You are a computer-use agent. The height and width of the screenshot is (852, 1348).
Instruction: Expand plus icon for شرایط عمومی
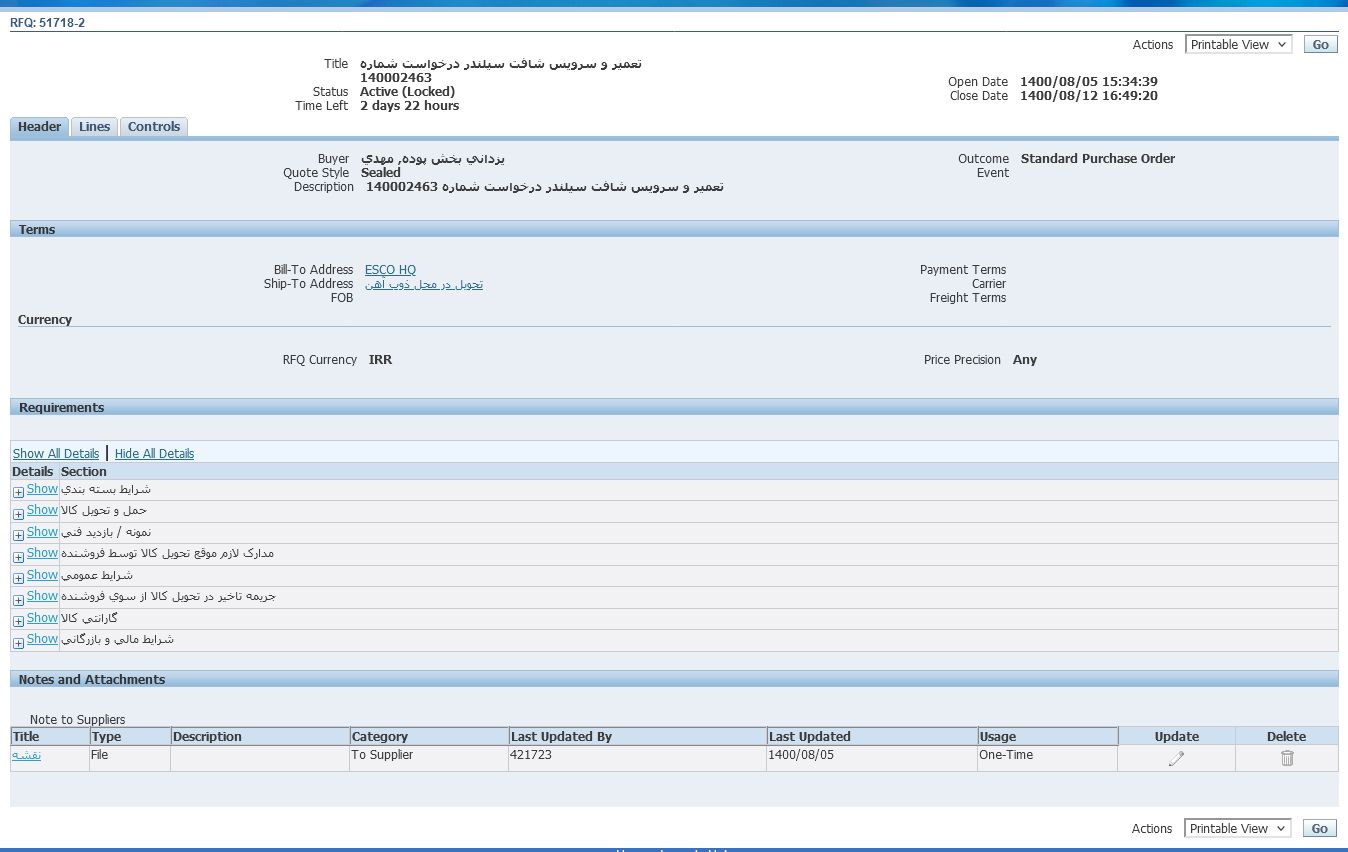point(18,578)
